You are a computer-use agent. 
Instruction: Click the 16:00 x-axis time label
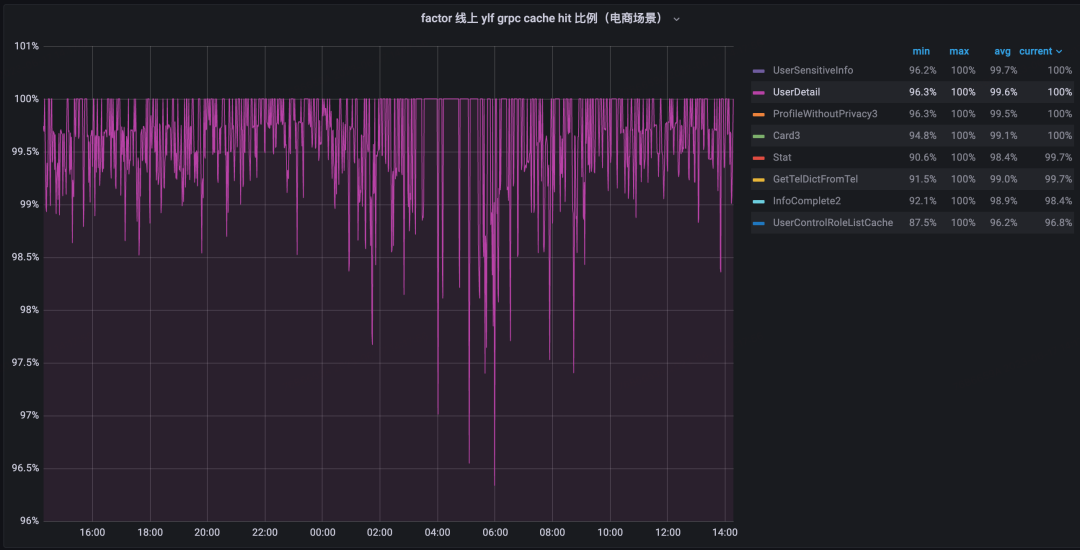coord(92,533)
